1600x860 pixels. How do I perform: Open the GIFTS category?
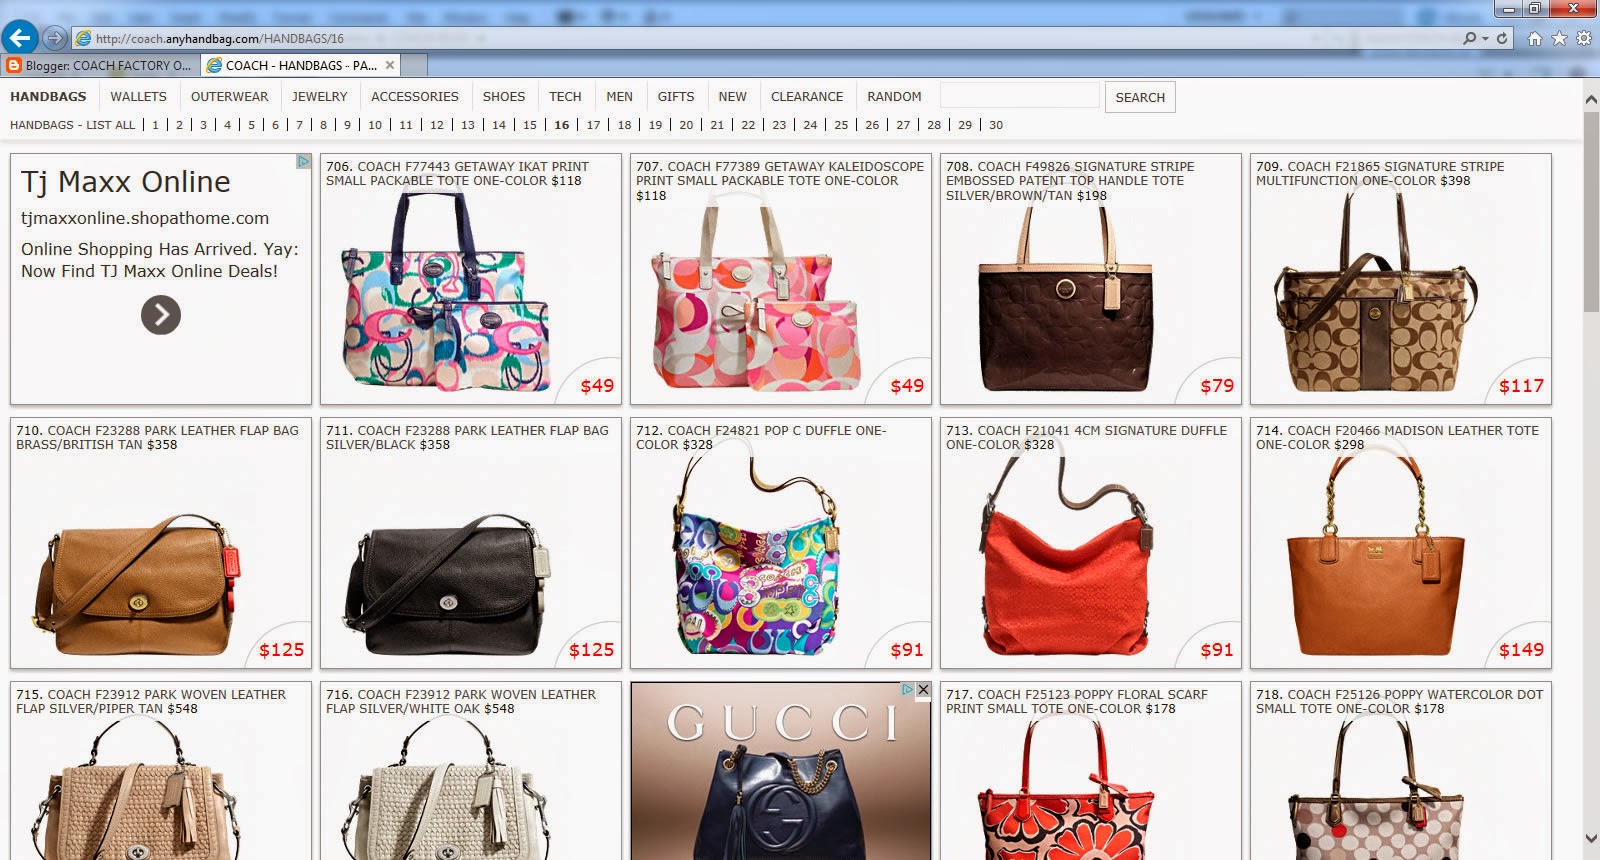click(675, 96)
